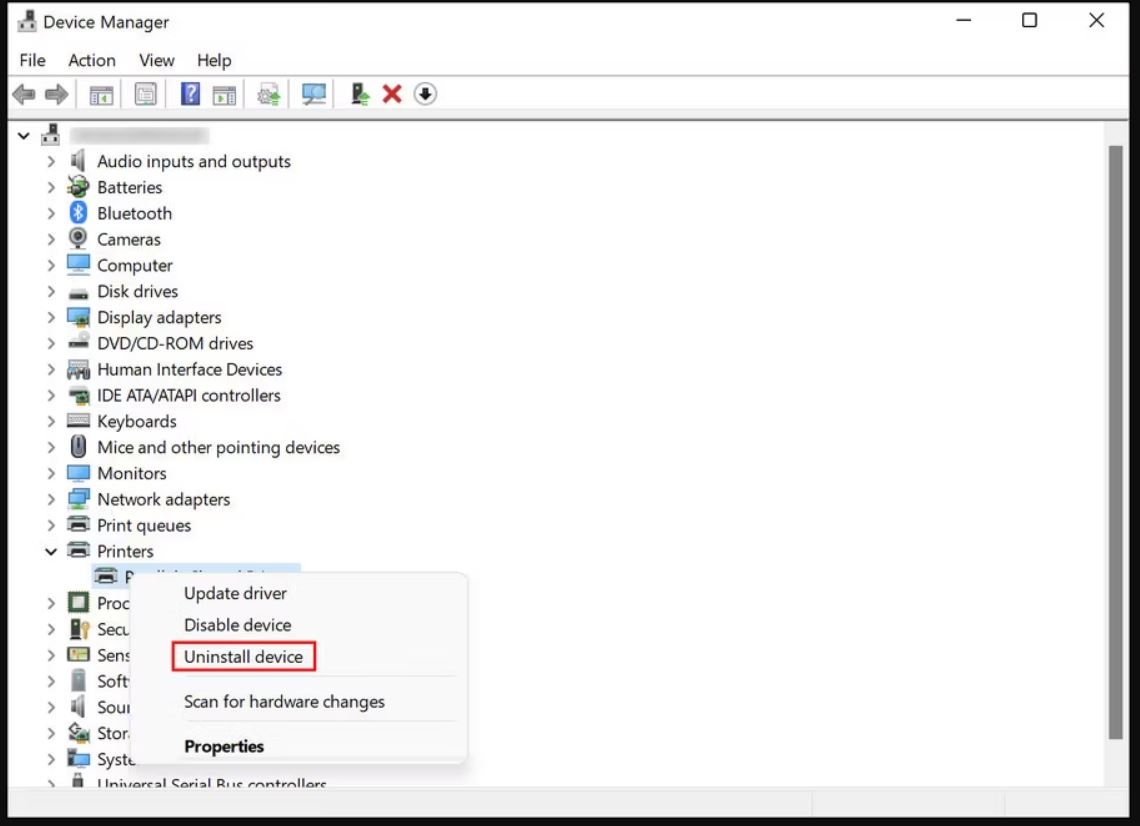Screen dimensions: 1140x826
Task: Open the Help question-mark toolbar icon
Action: pos(190,94)
